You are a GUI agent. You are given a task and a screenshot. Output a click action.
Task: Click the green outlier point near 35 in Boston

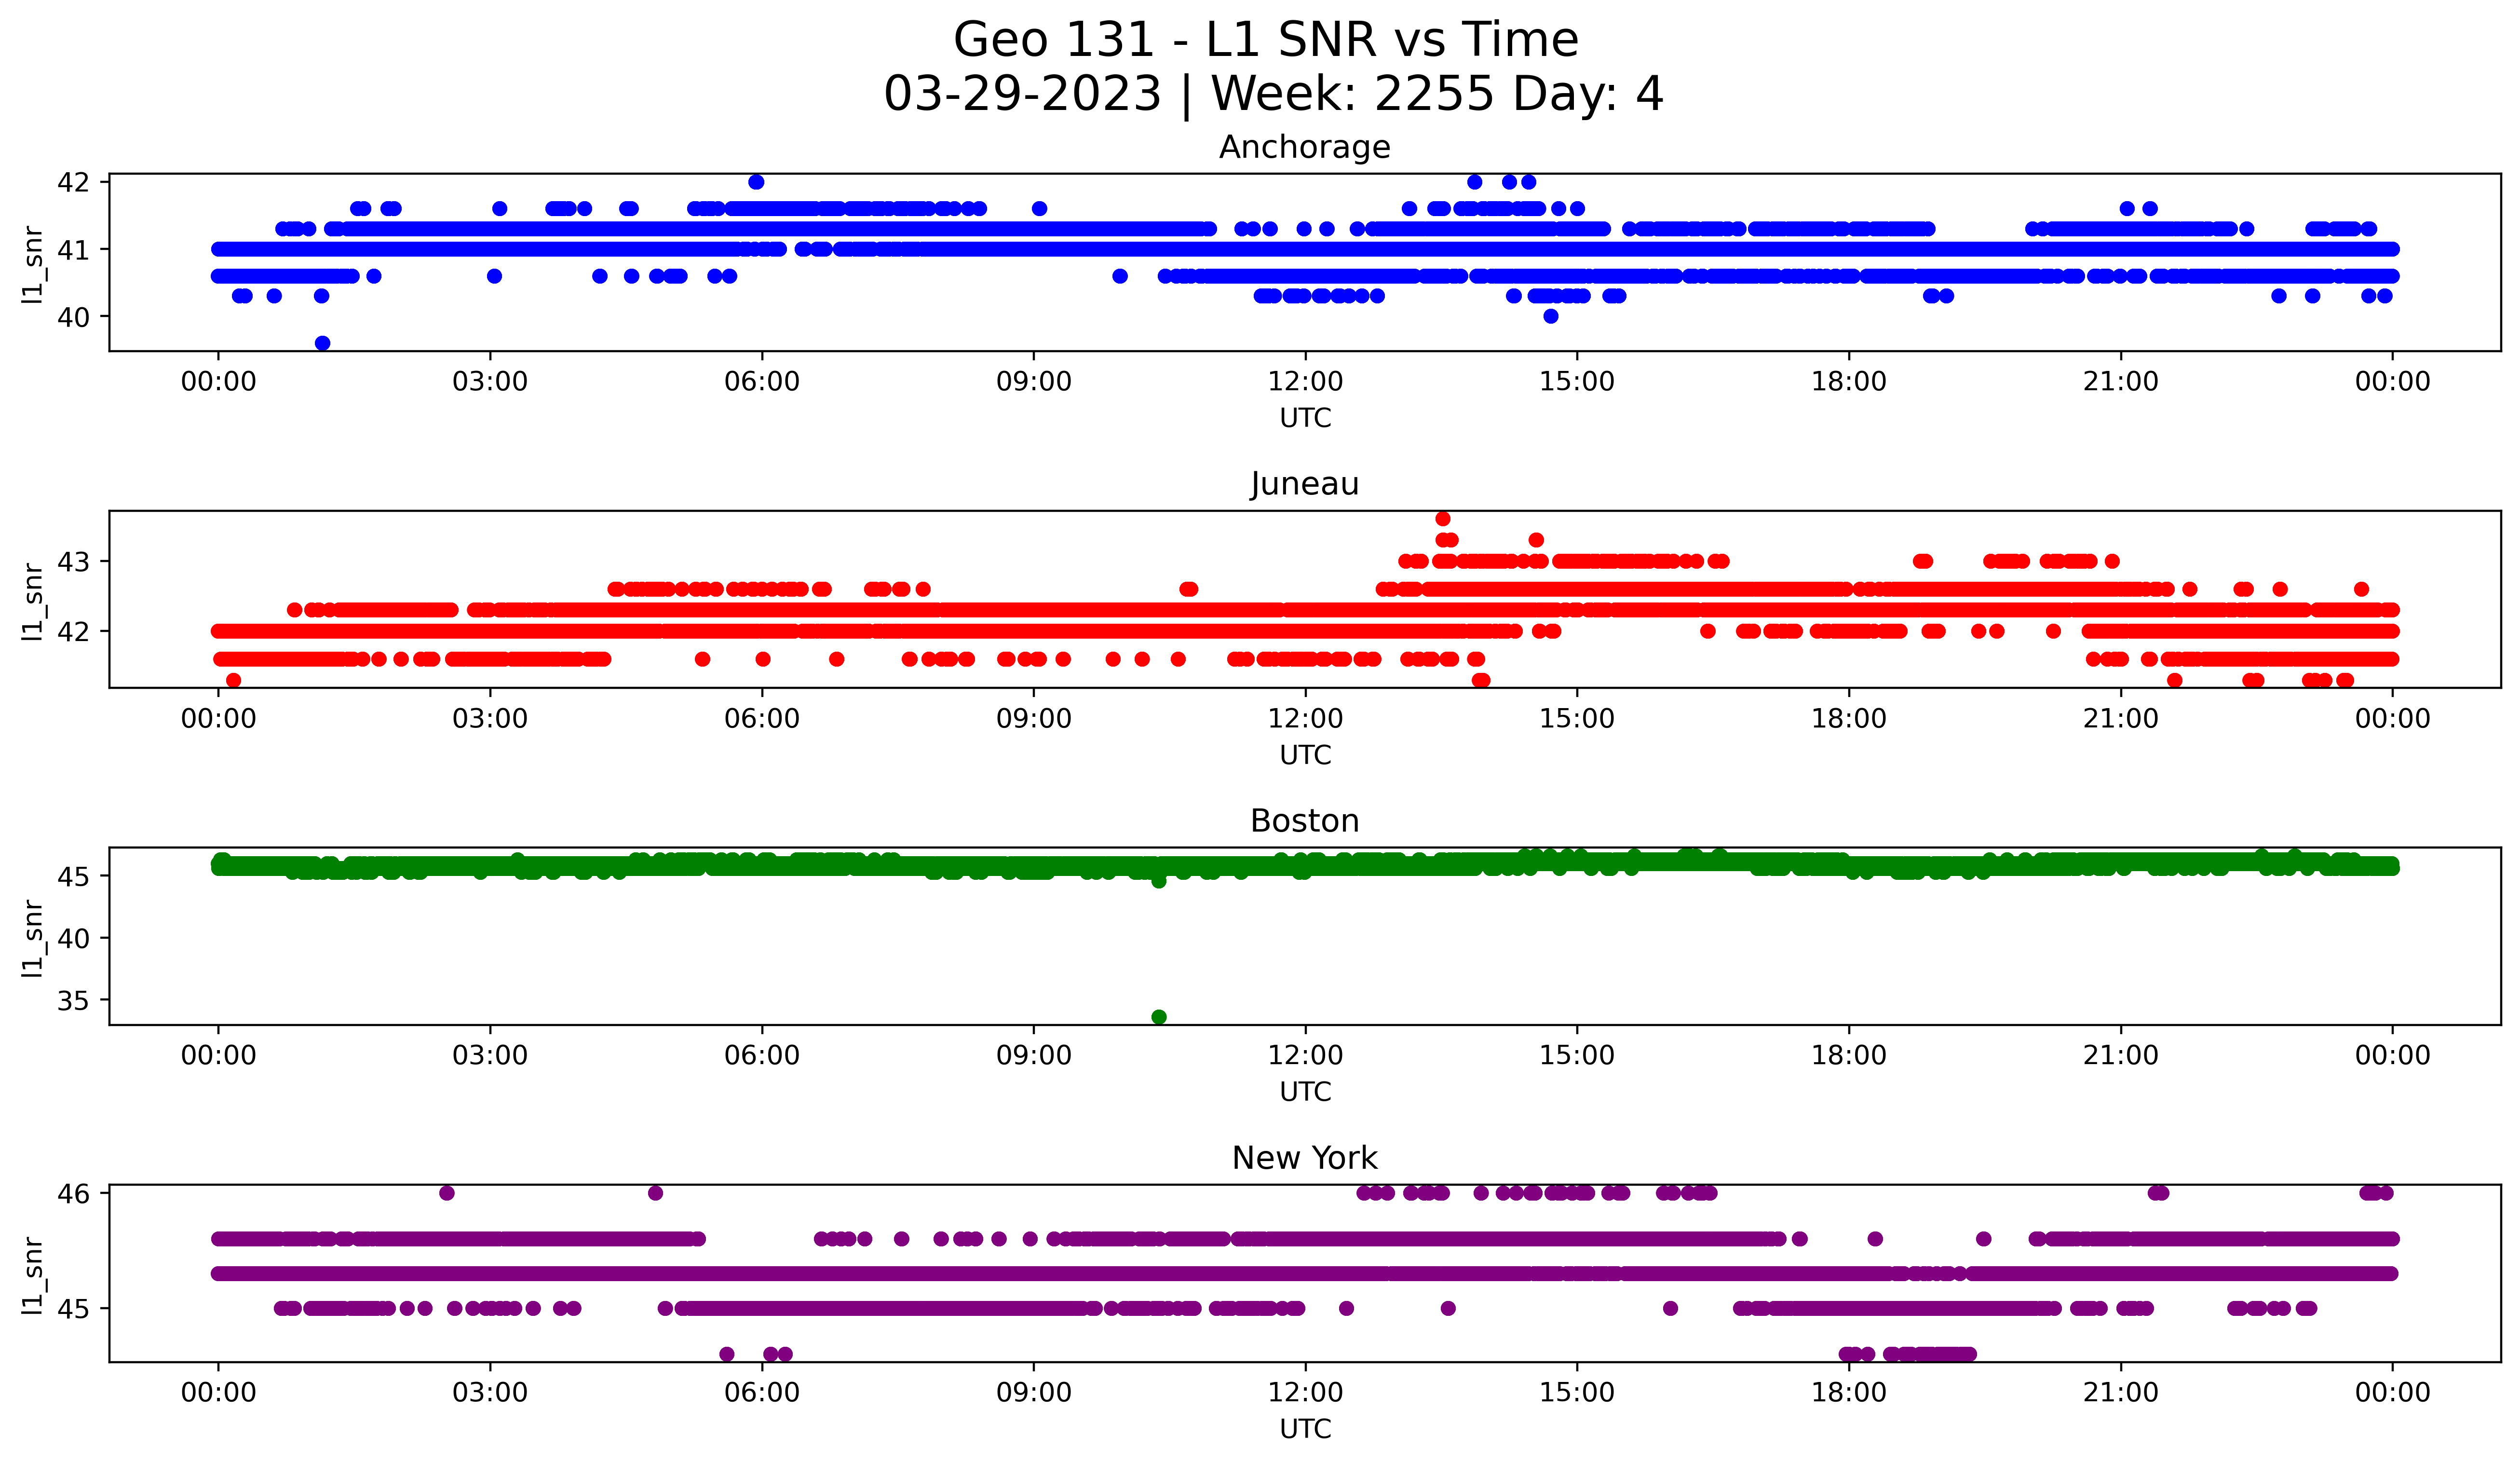1159,1017
